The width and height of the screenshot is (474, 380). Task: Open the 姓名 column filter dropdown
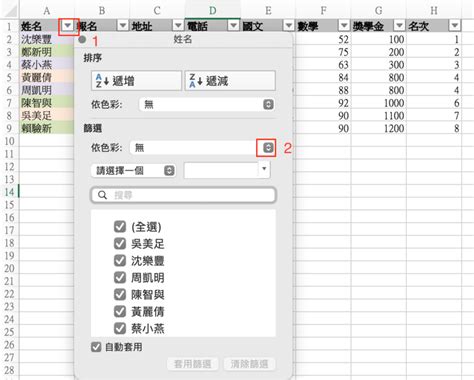click(68, 26)
